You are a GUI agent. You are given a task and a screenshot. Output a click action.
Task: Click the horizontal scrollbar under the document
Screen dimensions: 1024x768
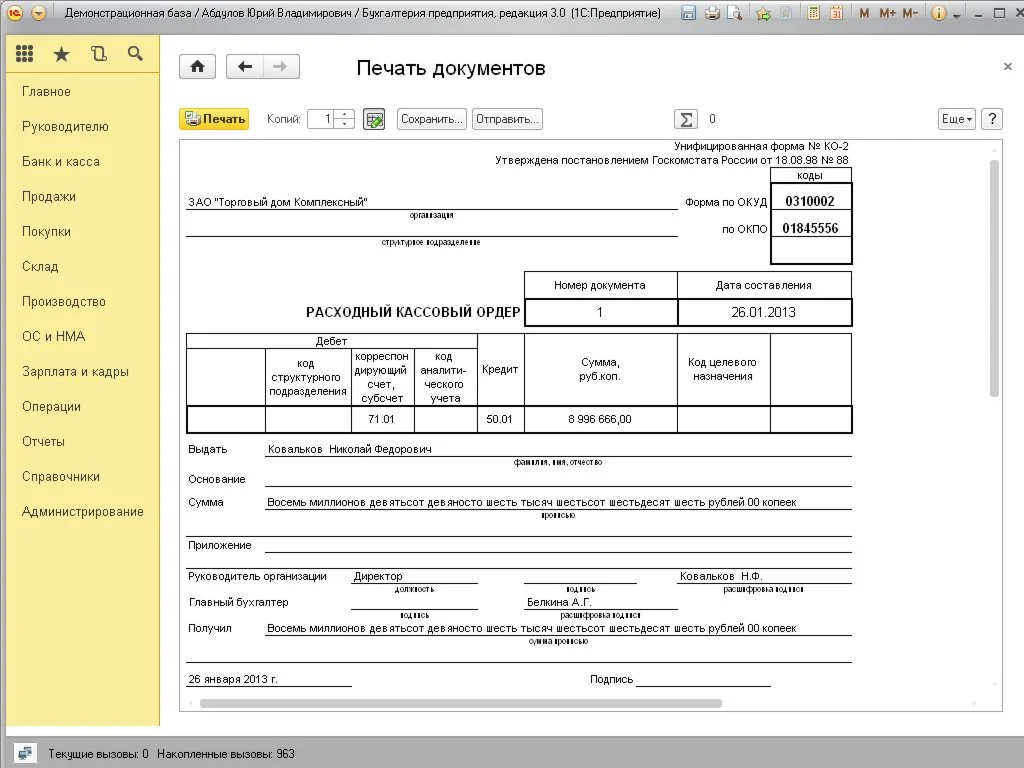tap(460, 703)
